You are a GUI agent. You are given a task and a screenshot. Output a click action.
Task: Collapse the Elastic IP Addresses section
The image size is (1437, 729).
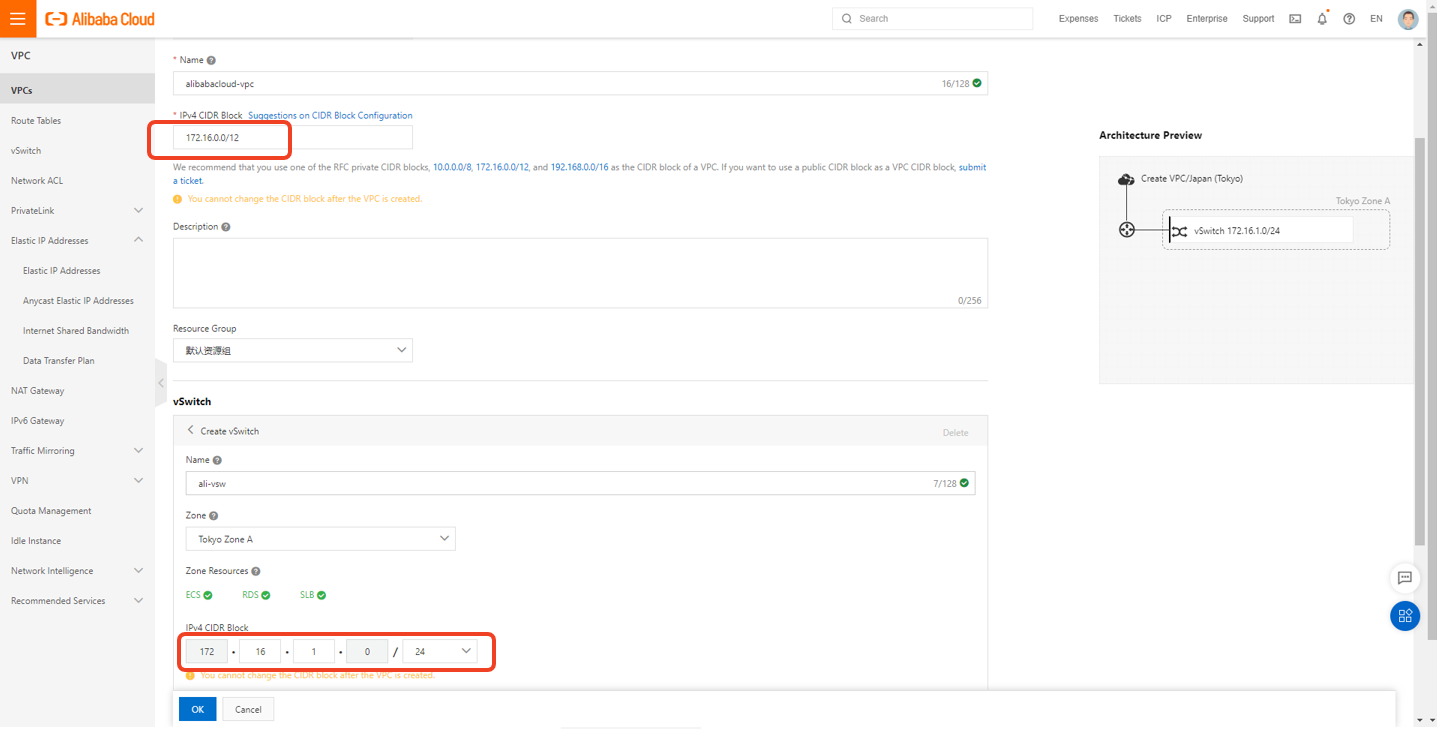pos(138,240)
